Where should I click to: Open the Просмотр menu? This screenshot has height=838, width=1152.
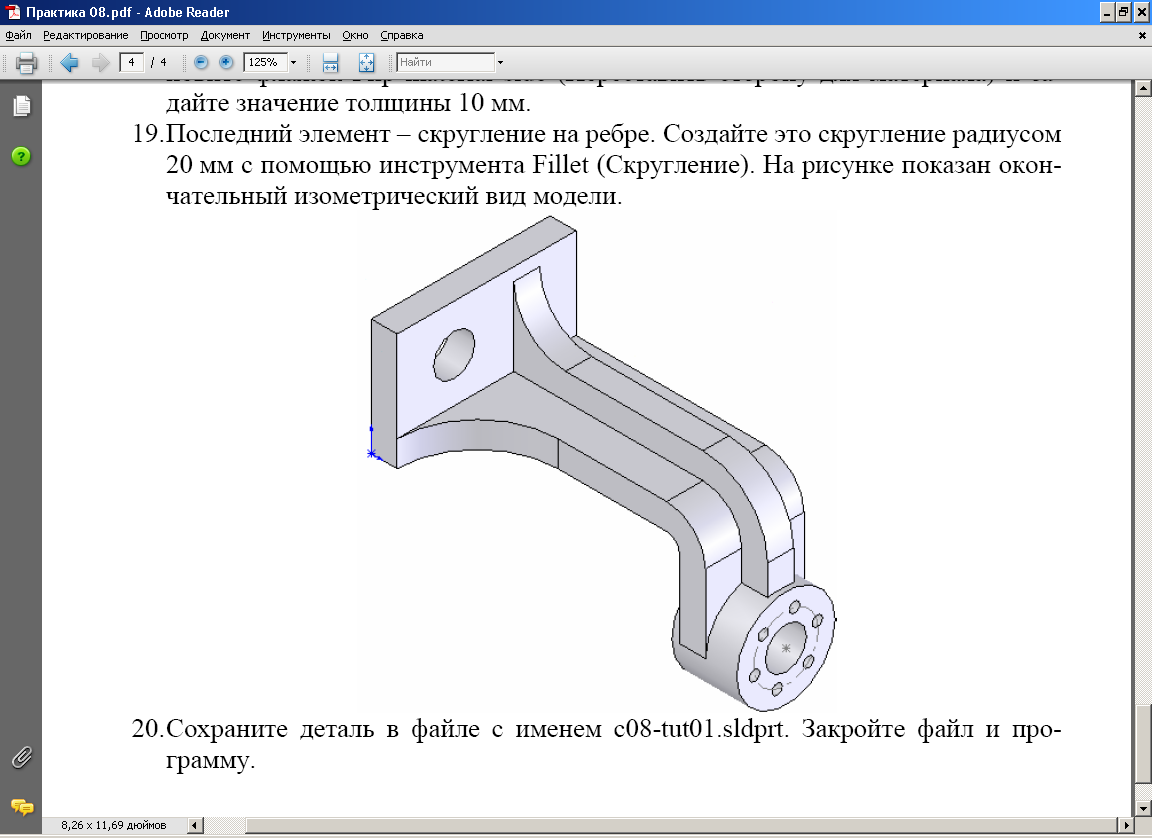[x=164, y=35]
